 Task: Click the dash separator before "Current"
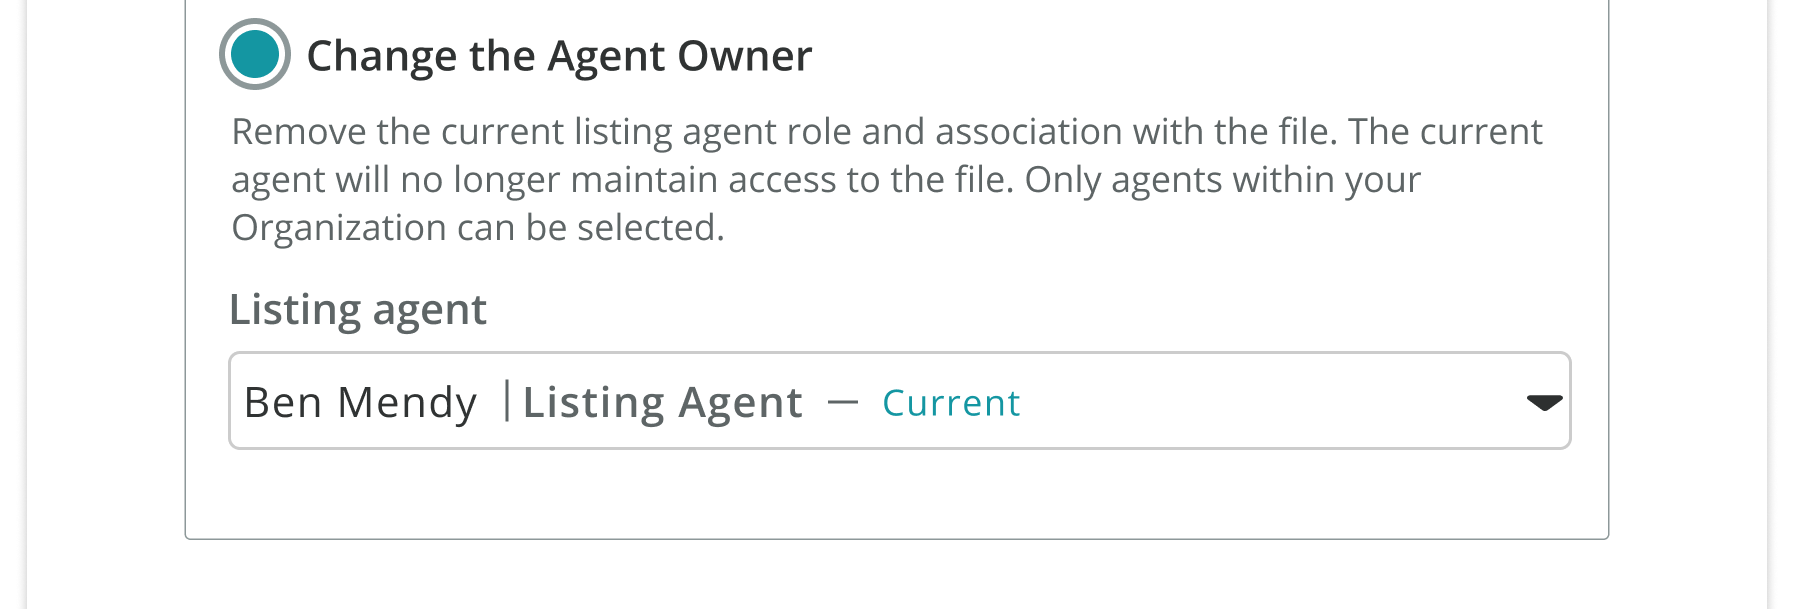[843, 402]
